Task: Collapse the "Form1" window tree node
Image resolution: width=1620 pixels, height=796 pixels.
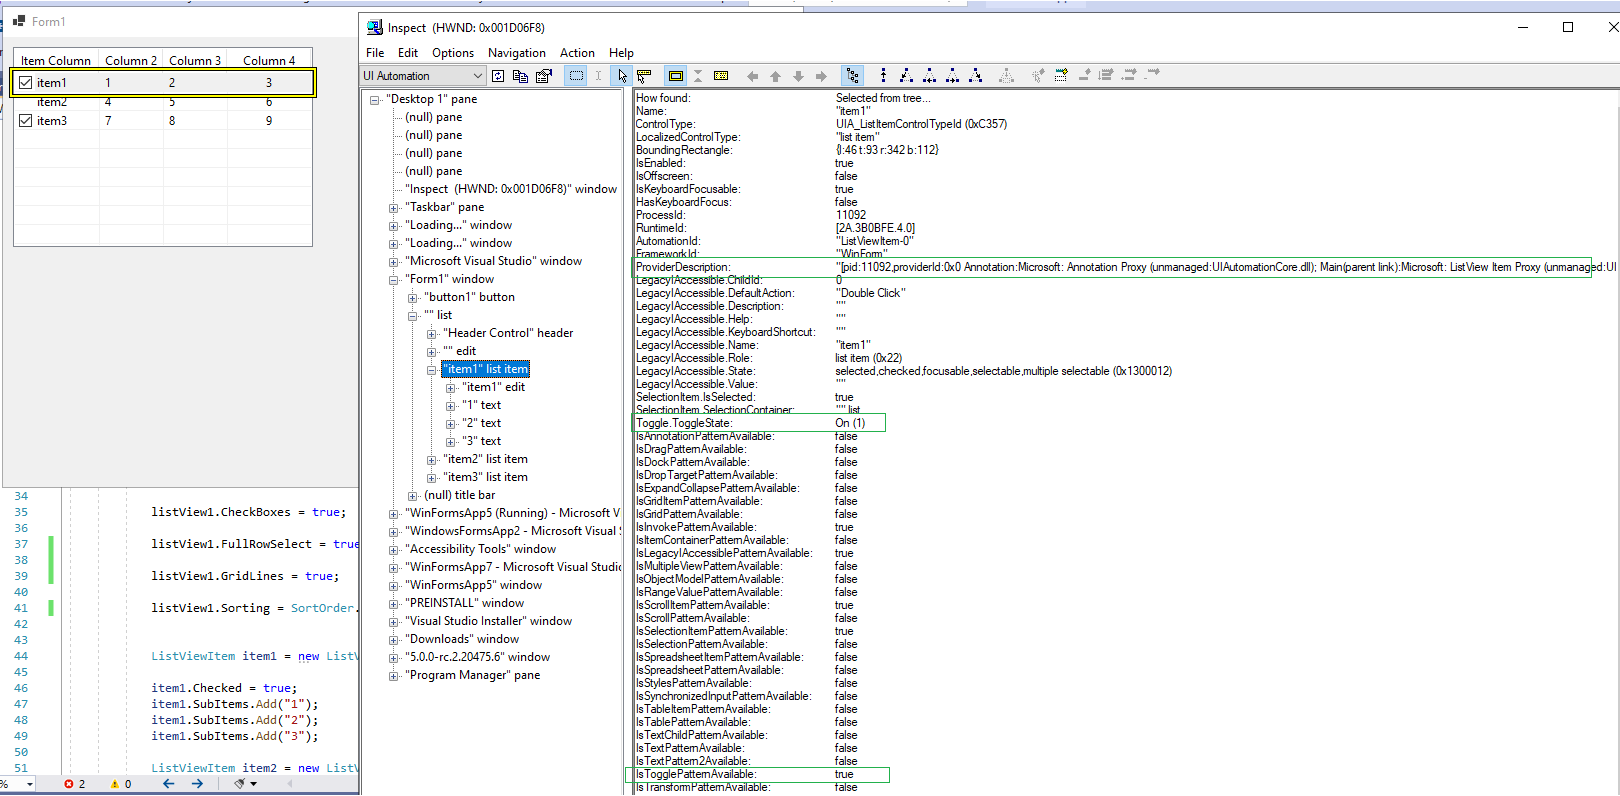Action: (394, 280)
